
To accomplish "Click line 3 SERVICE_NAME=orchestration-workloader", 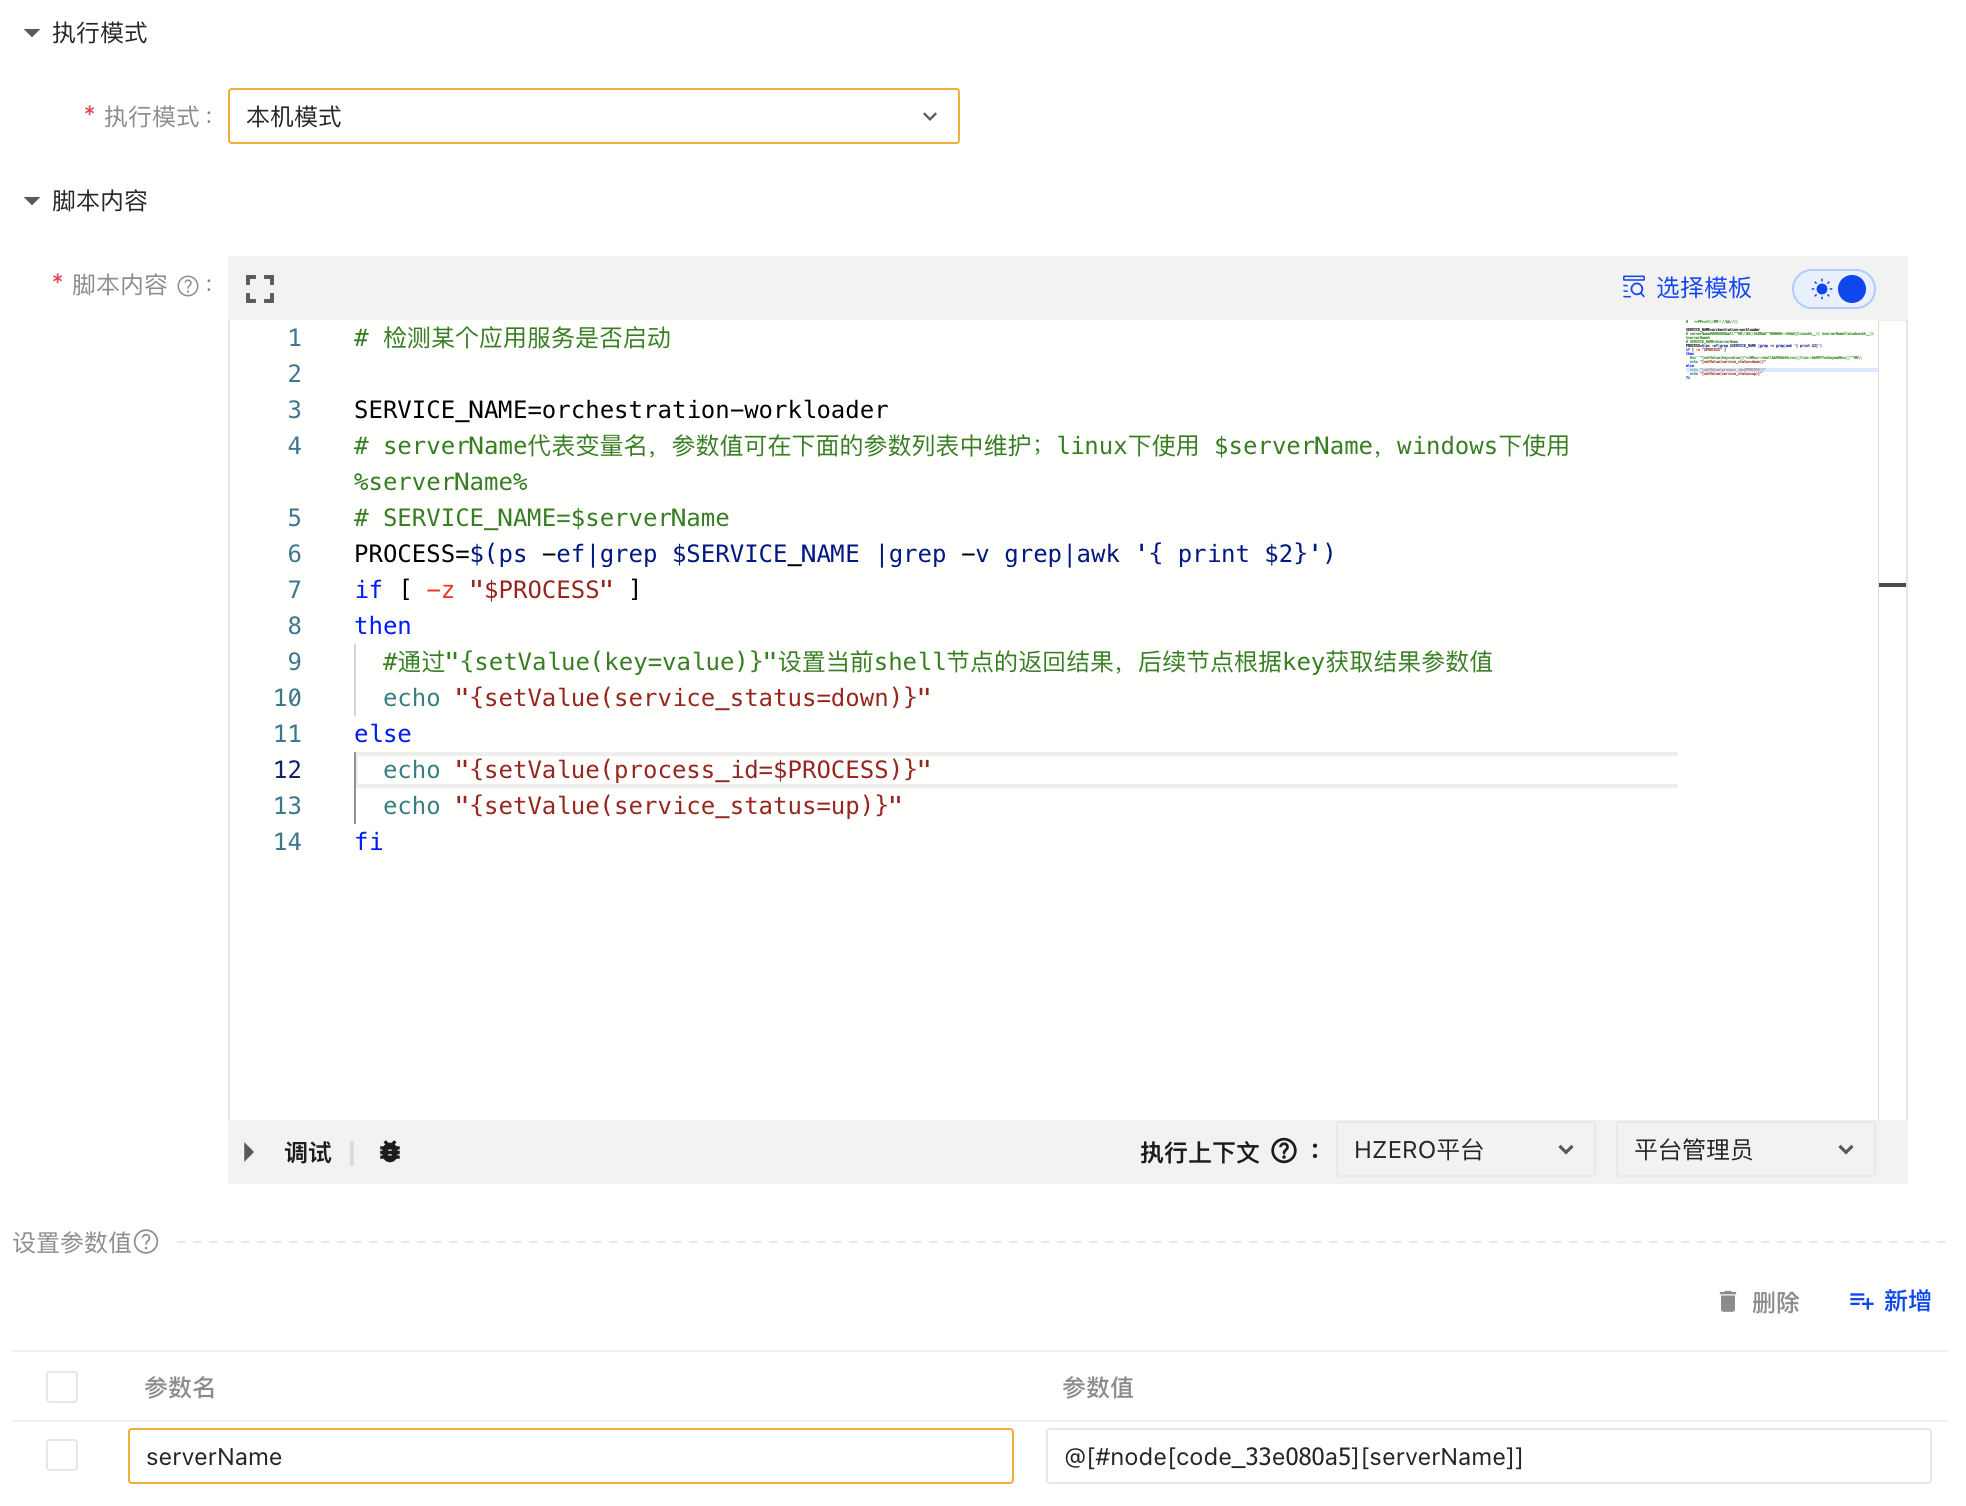I will (621, 410).
